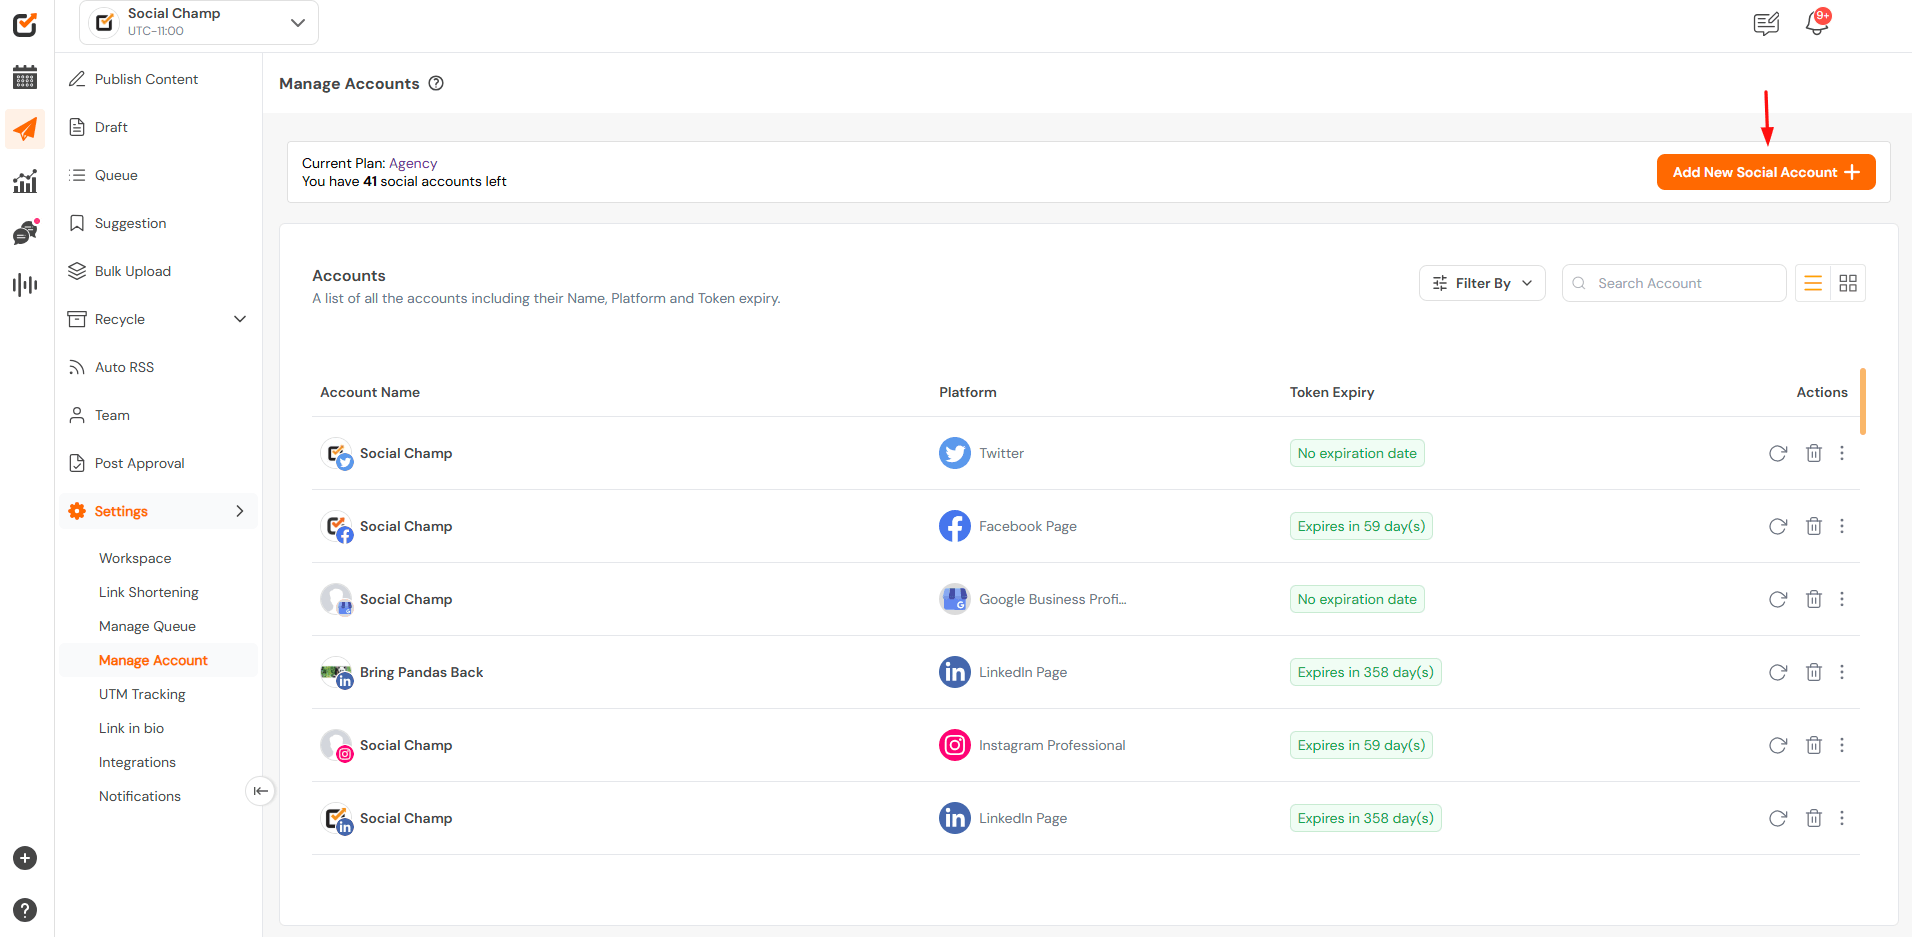Image resolution: width=1912 pixels, height=937 pixels.
Task: Refresh the last LinkedIn Page Social Champ token
Action: click(1778, 818)
